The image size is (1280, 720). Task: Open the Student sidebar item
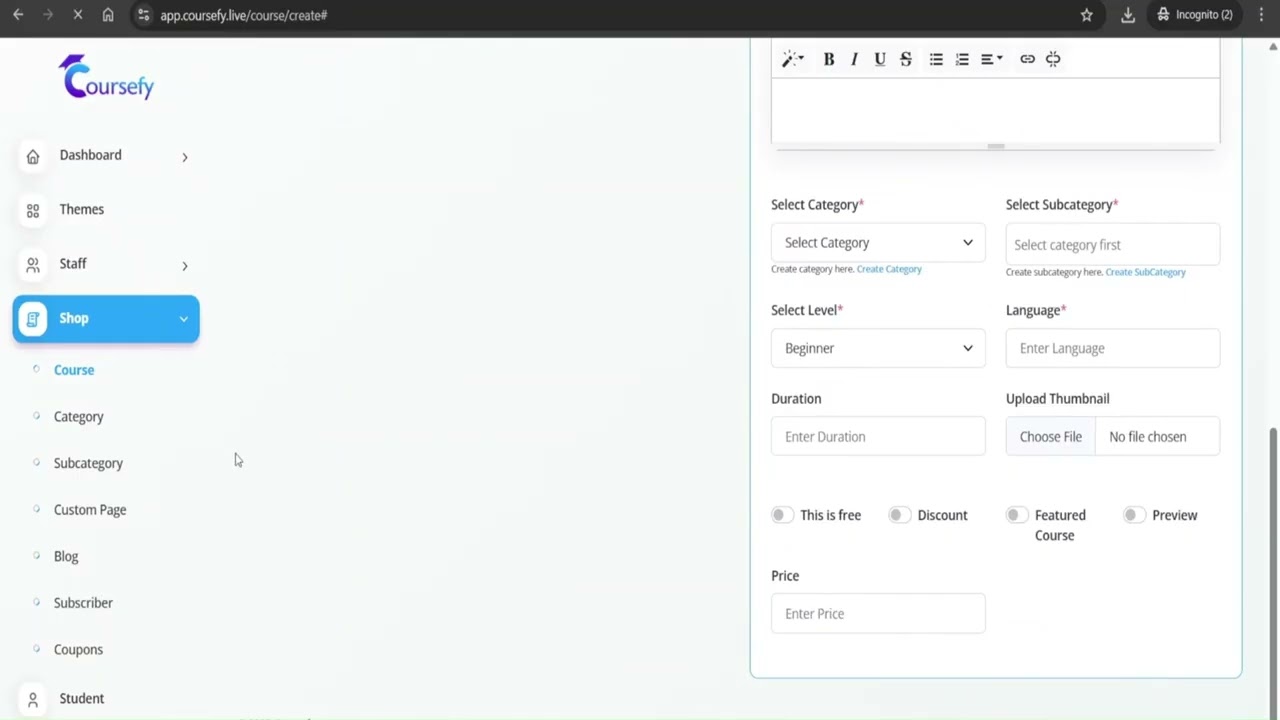click(x=81, y=699)
